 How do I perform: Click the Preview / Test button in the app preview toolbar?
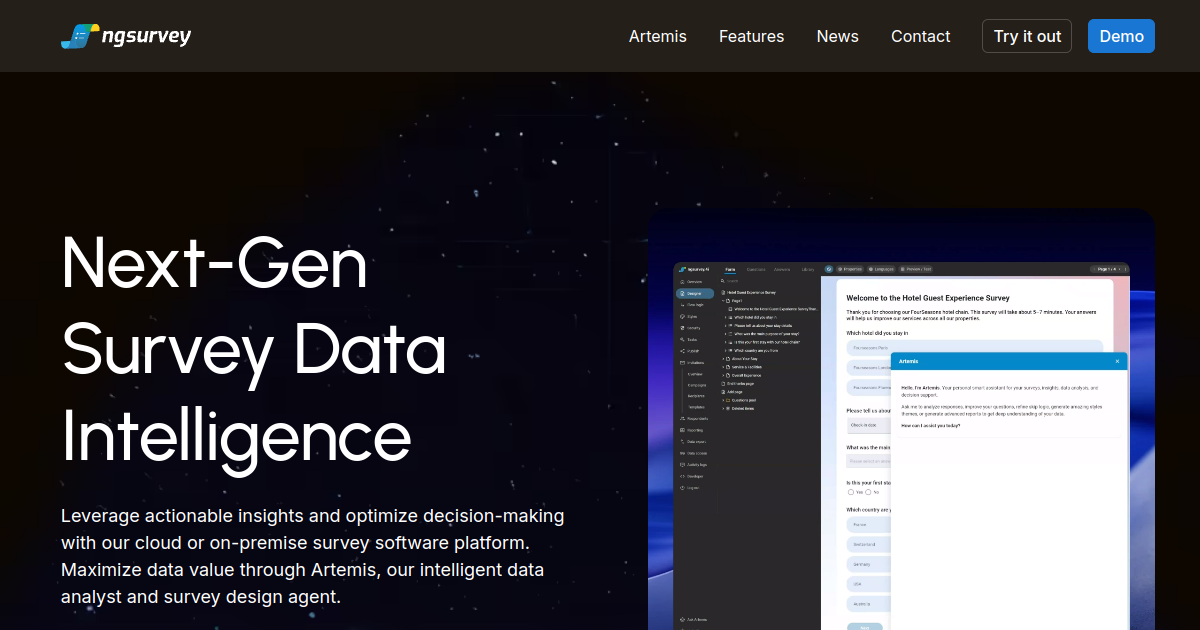916,269
